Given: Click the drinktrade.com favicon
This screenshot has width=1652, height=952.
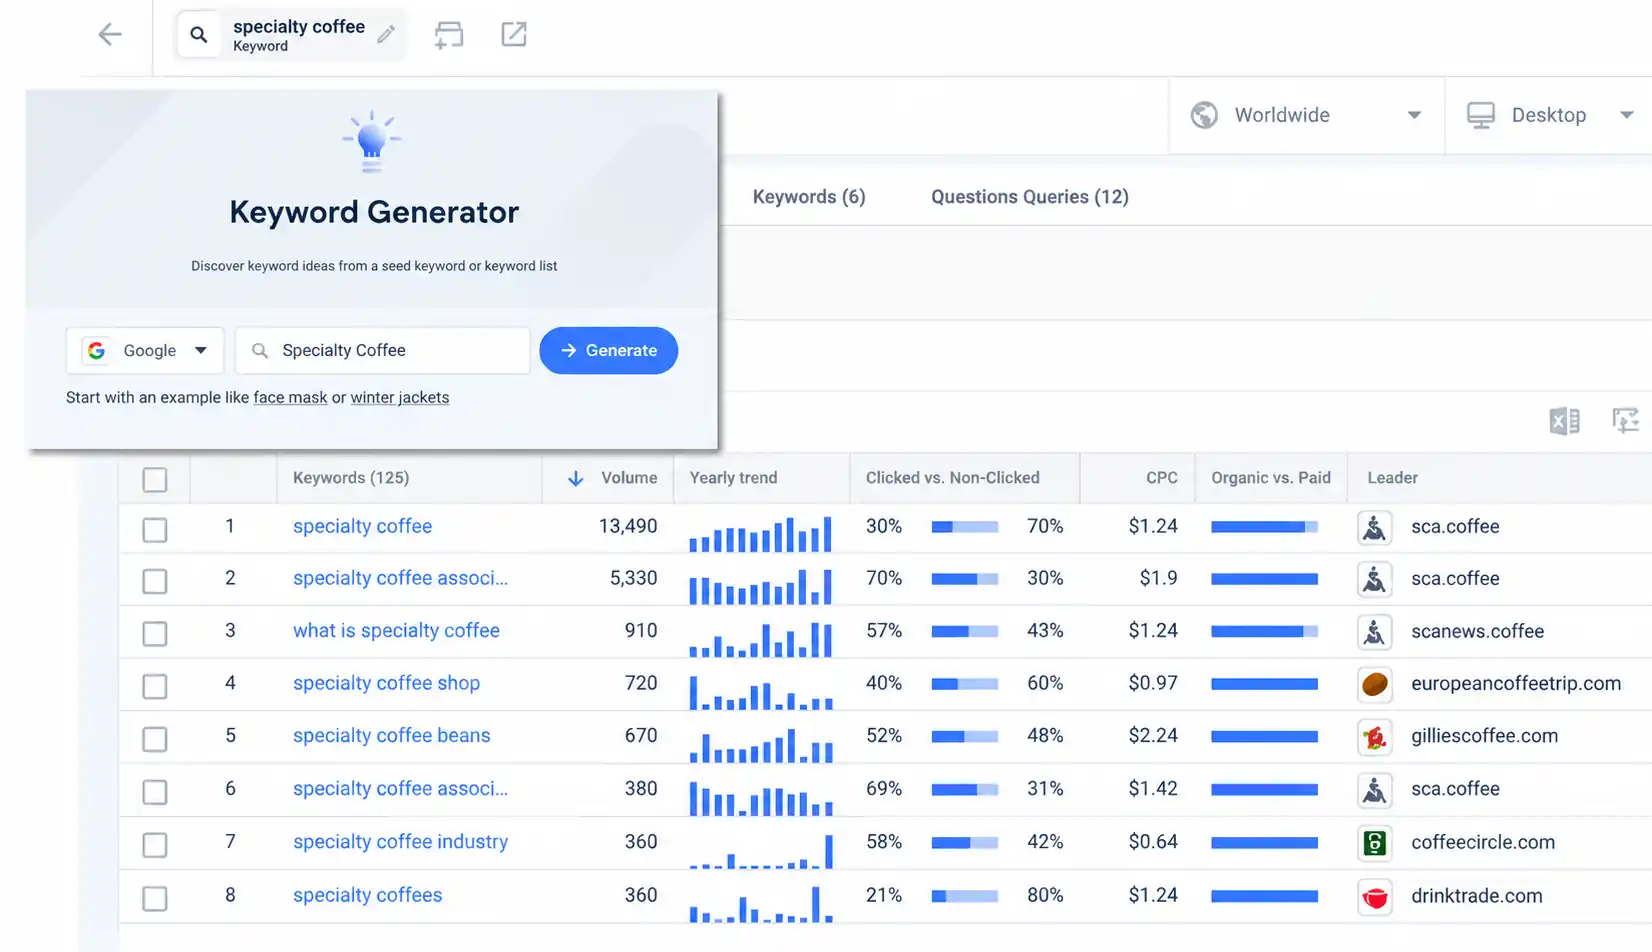Looking at the screenshot, I should point(1375,897).
